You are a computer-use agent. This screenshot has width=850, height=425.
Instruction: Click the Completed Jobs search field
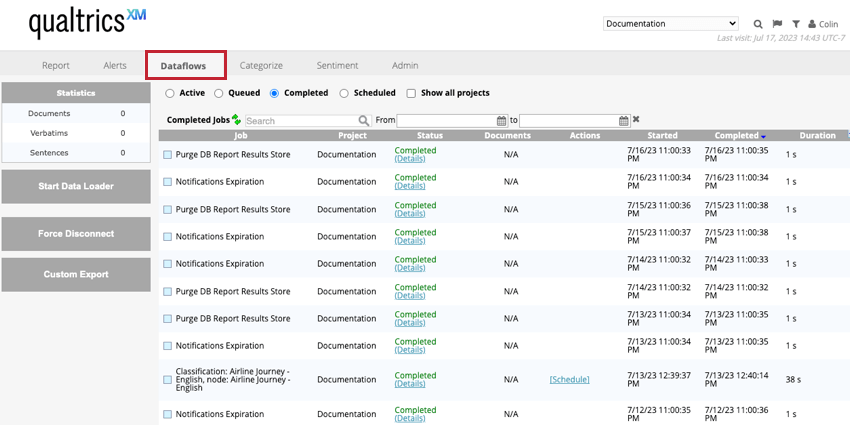[x=300, y=121]
